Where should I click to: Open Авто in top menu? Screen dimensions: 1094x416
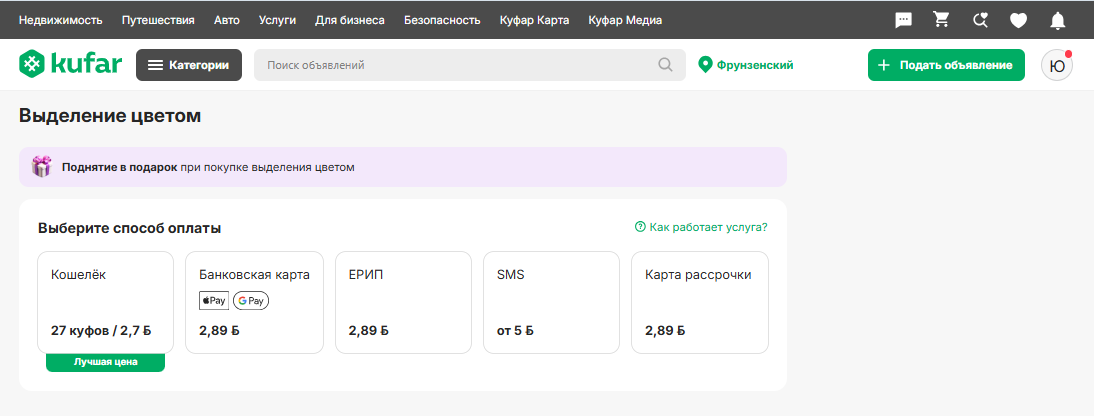click(x=227, y=20)
